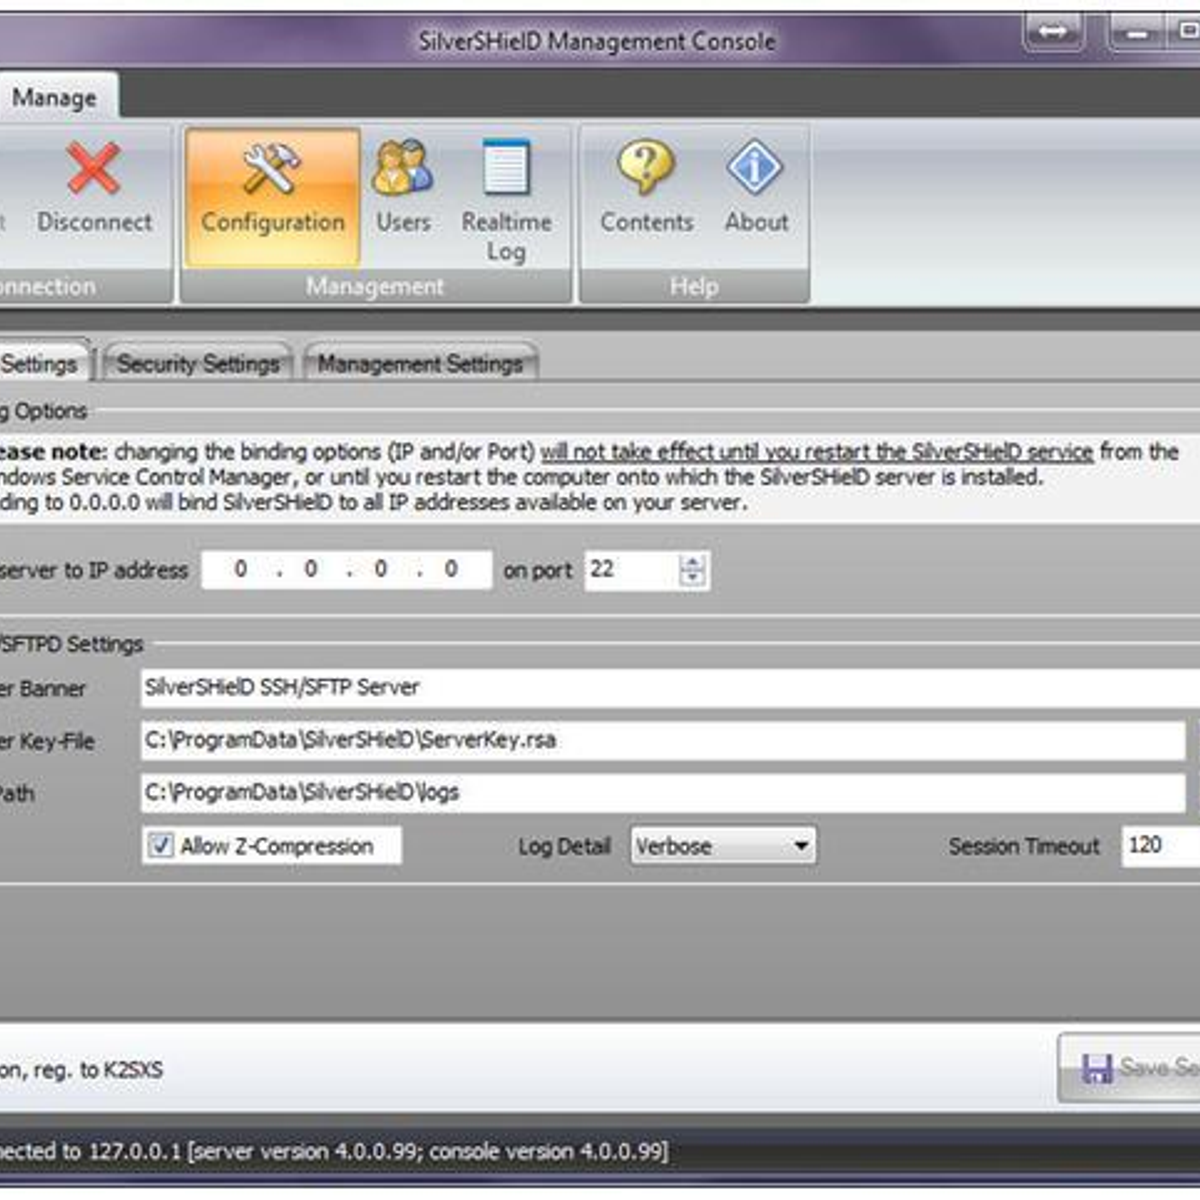Open the Management Settings tab

coord(420,364)
